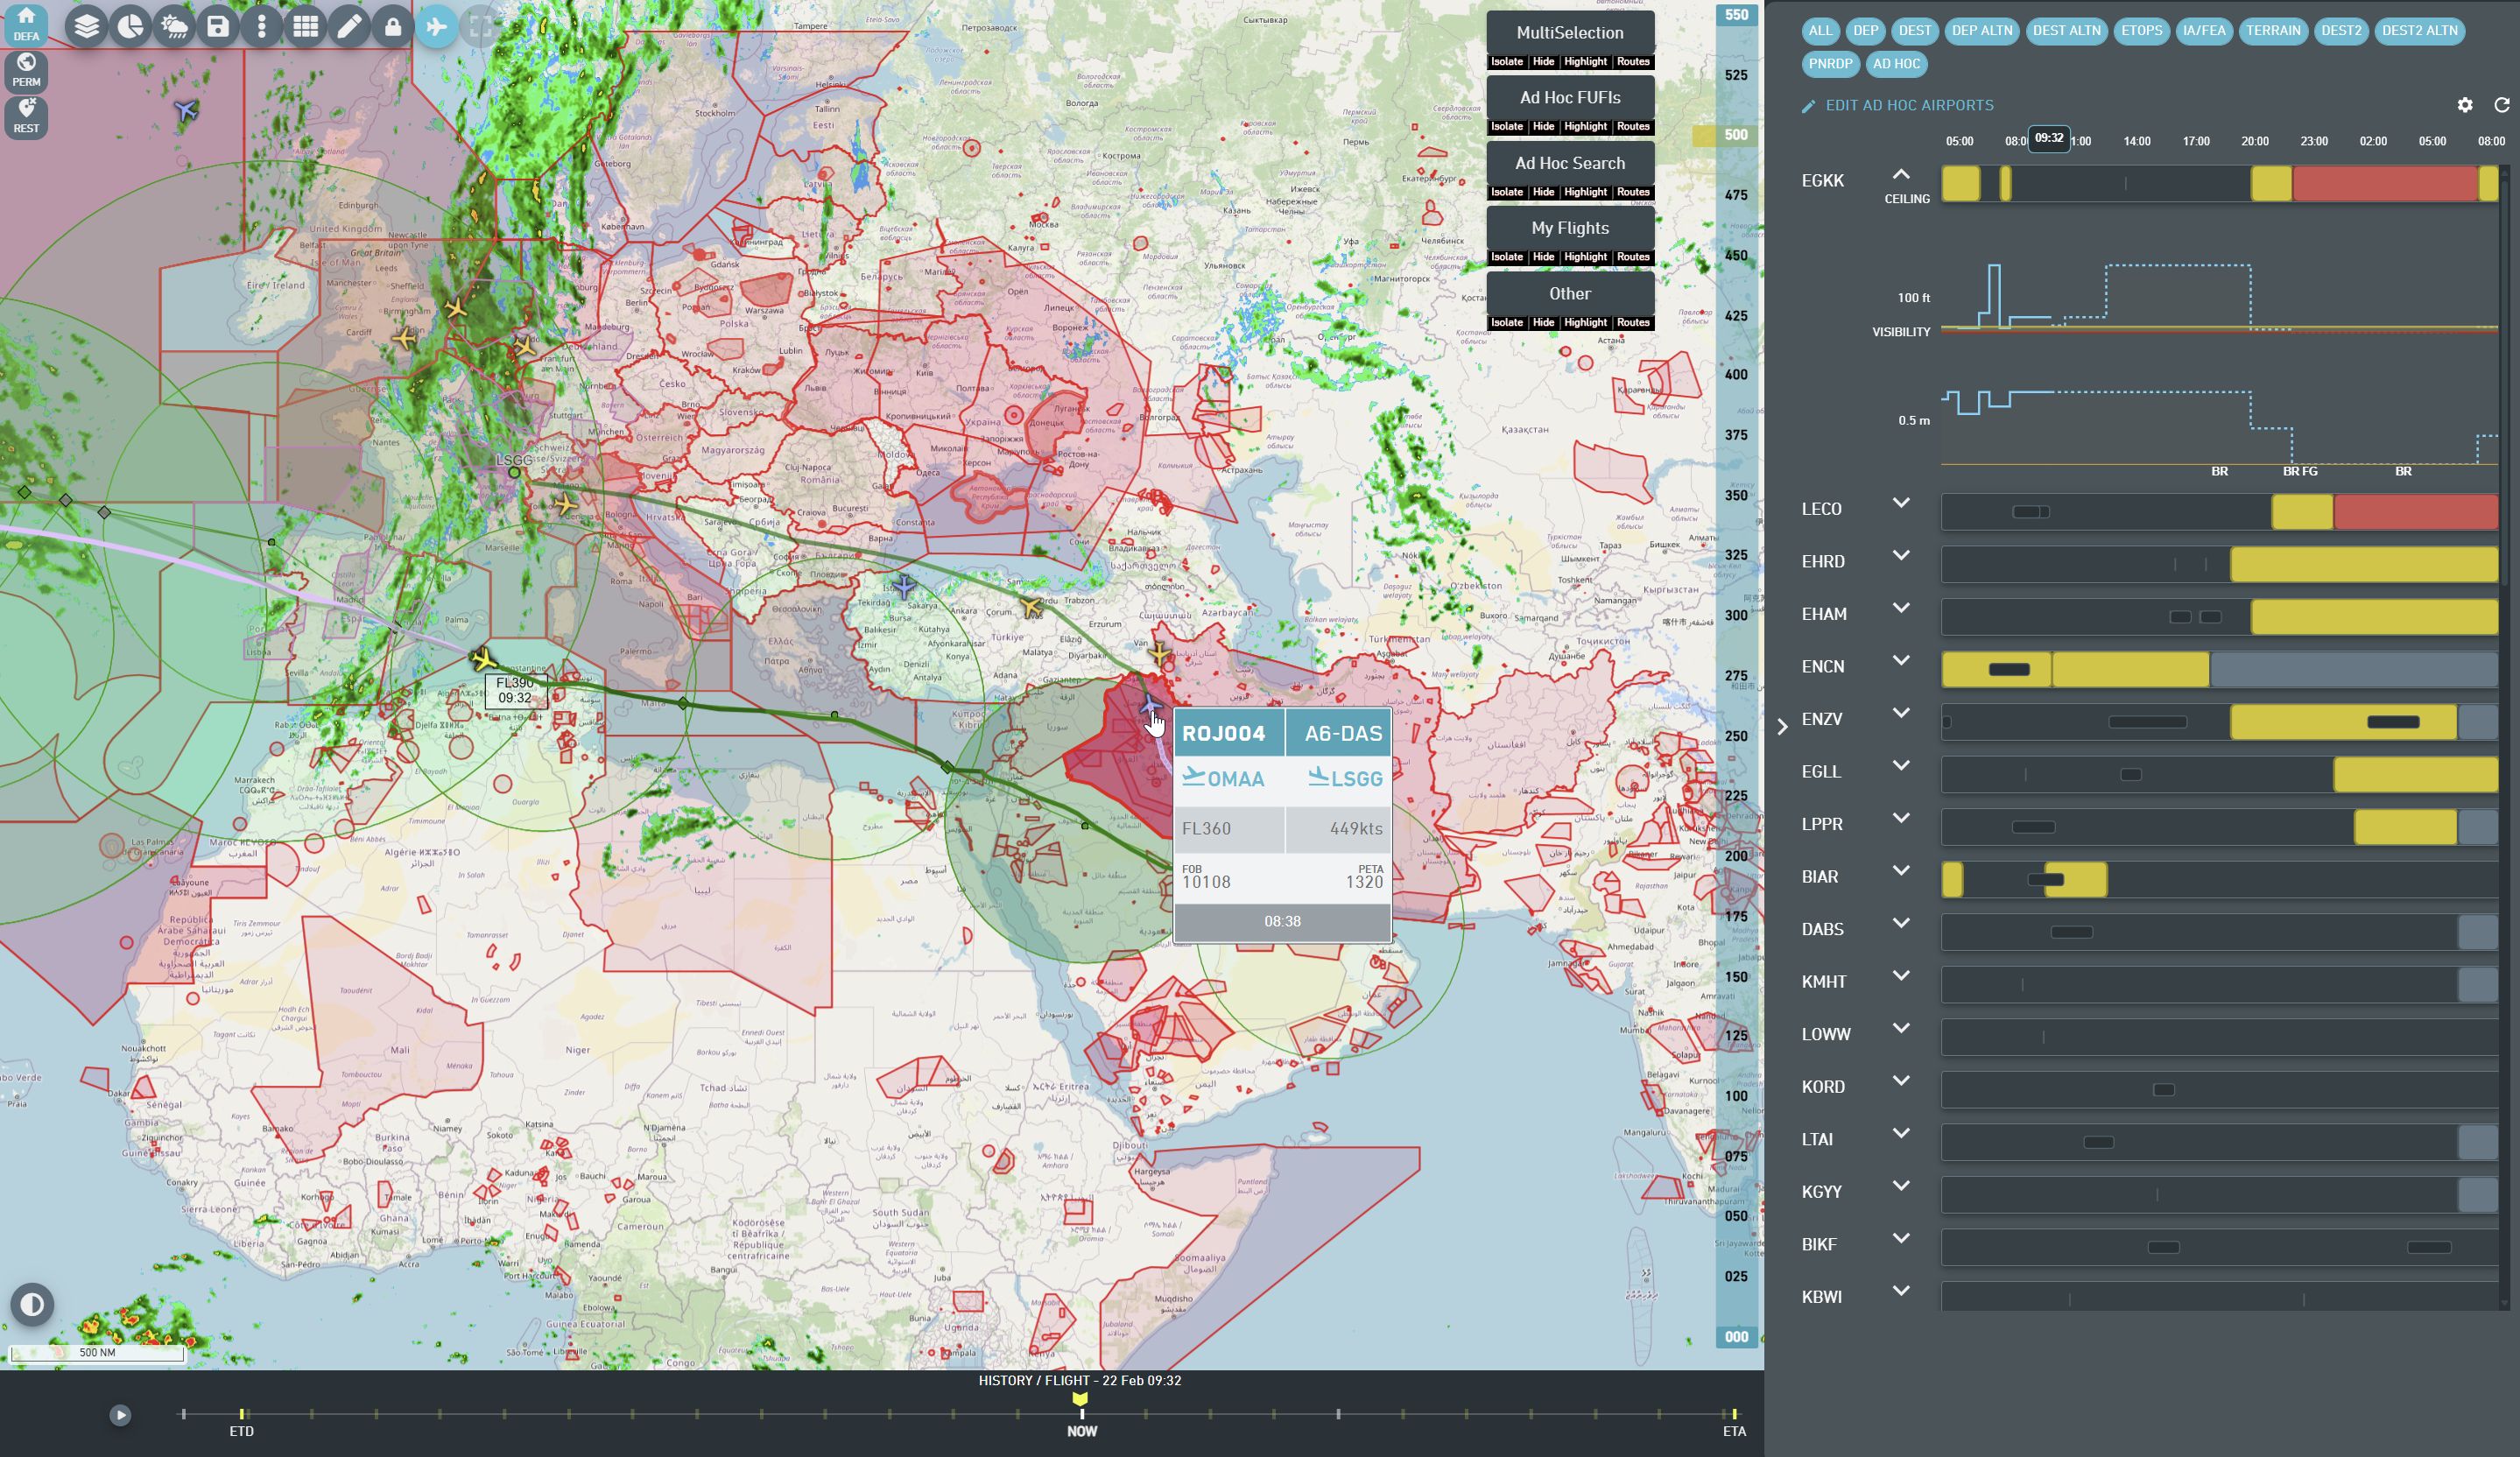The width and height of the screenshot is (2520, 1457).
Task: Select the DEST ALTN filter tab
Action: click(2066, 30)
